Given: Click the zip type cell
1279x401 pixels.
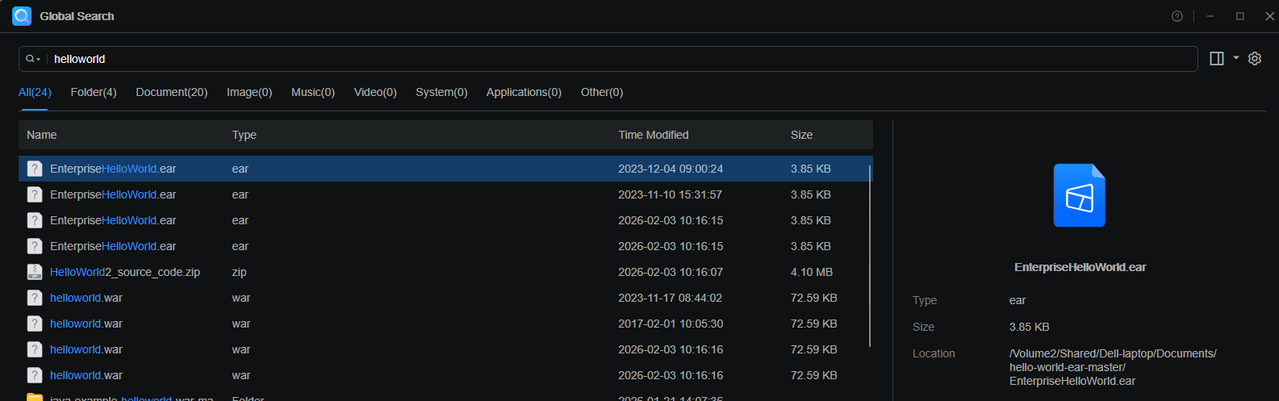Looking at the screenshot, I should point(240,272).
